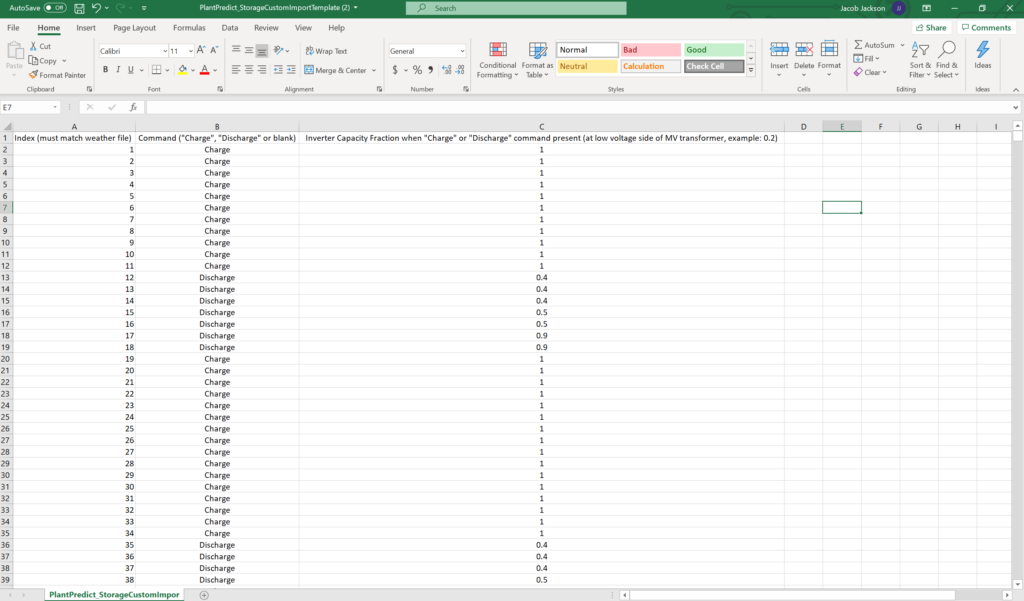Open the Comments pane button
Screen dimensions: 1024x601
coord(986,27)
